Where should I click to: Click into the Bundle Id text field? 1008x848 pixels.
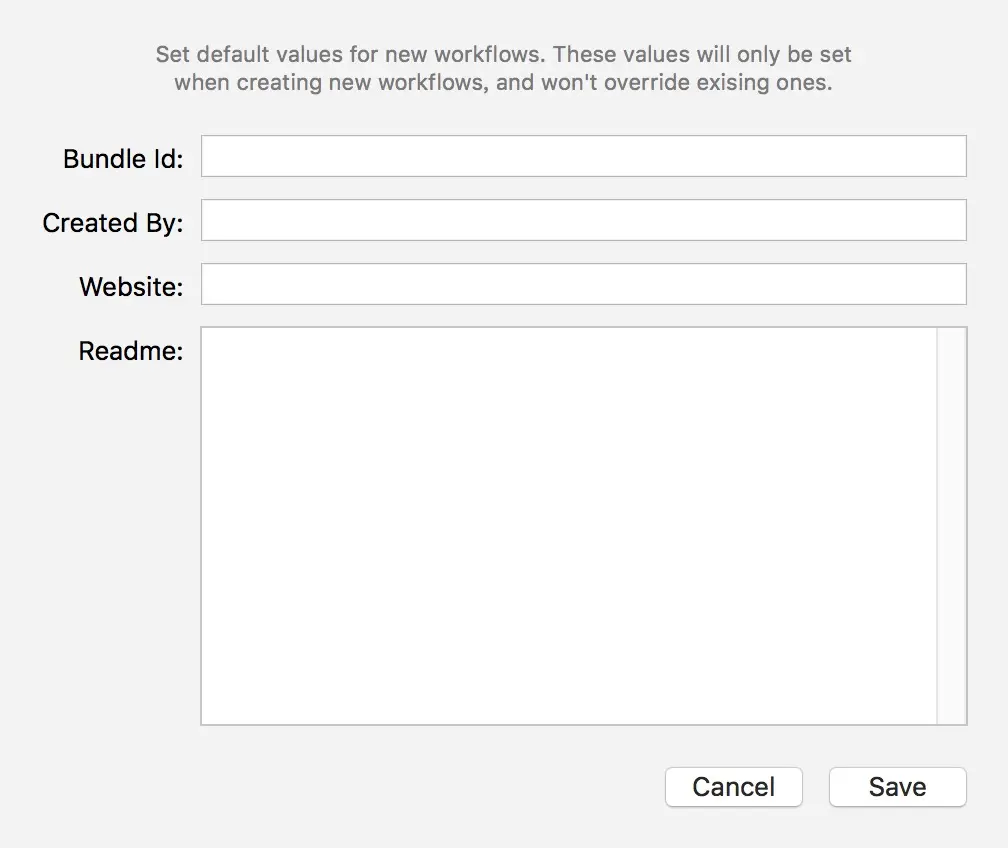pyautogui.click(x=583, y=157)
